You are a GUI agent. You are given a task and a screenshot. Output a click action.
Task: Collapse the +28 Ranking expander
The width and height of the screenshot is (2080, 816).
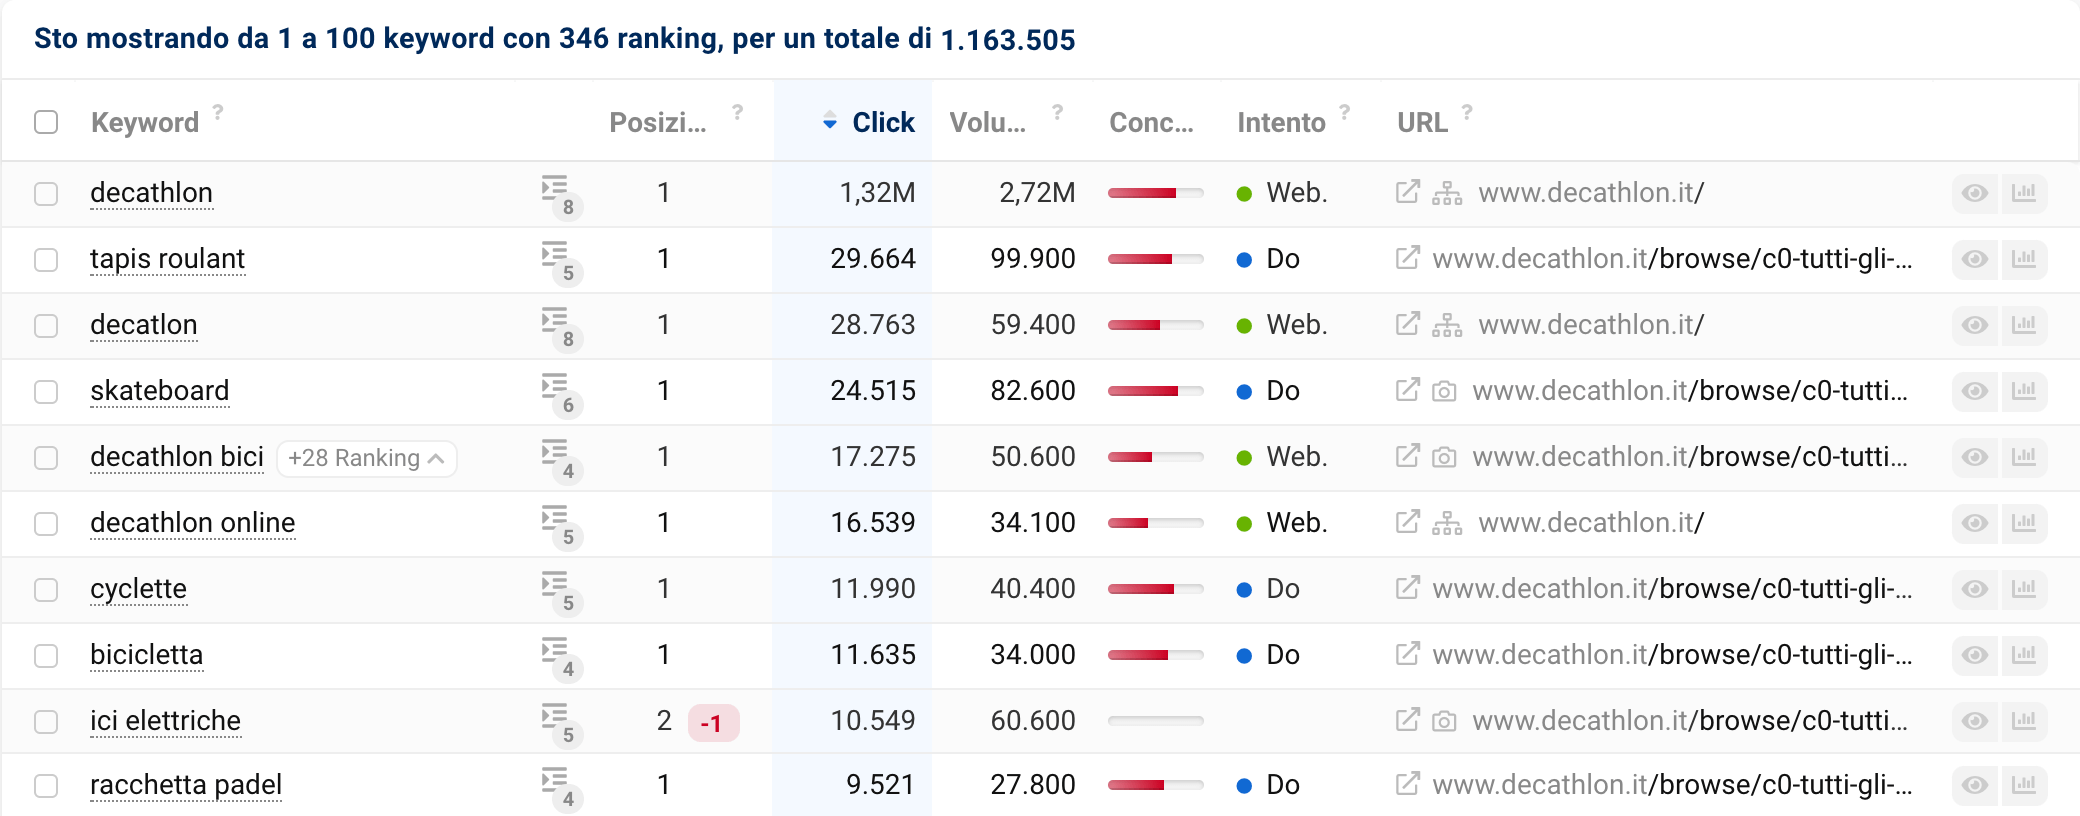point(366,458)
